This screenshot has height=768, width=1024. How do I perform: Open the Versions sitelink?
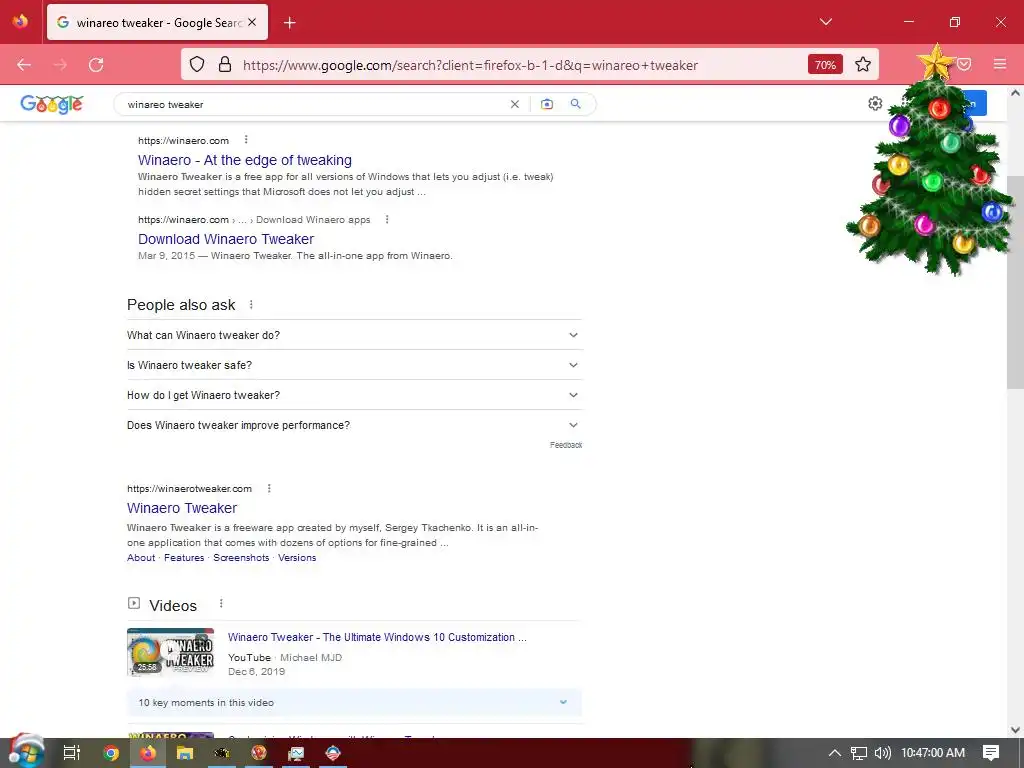pos(297,558)
